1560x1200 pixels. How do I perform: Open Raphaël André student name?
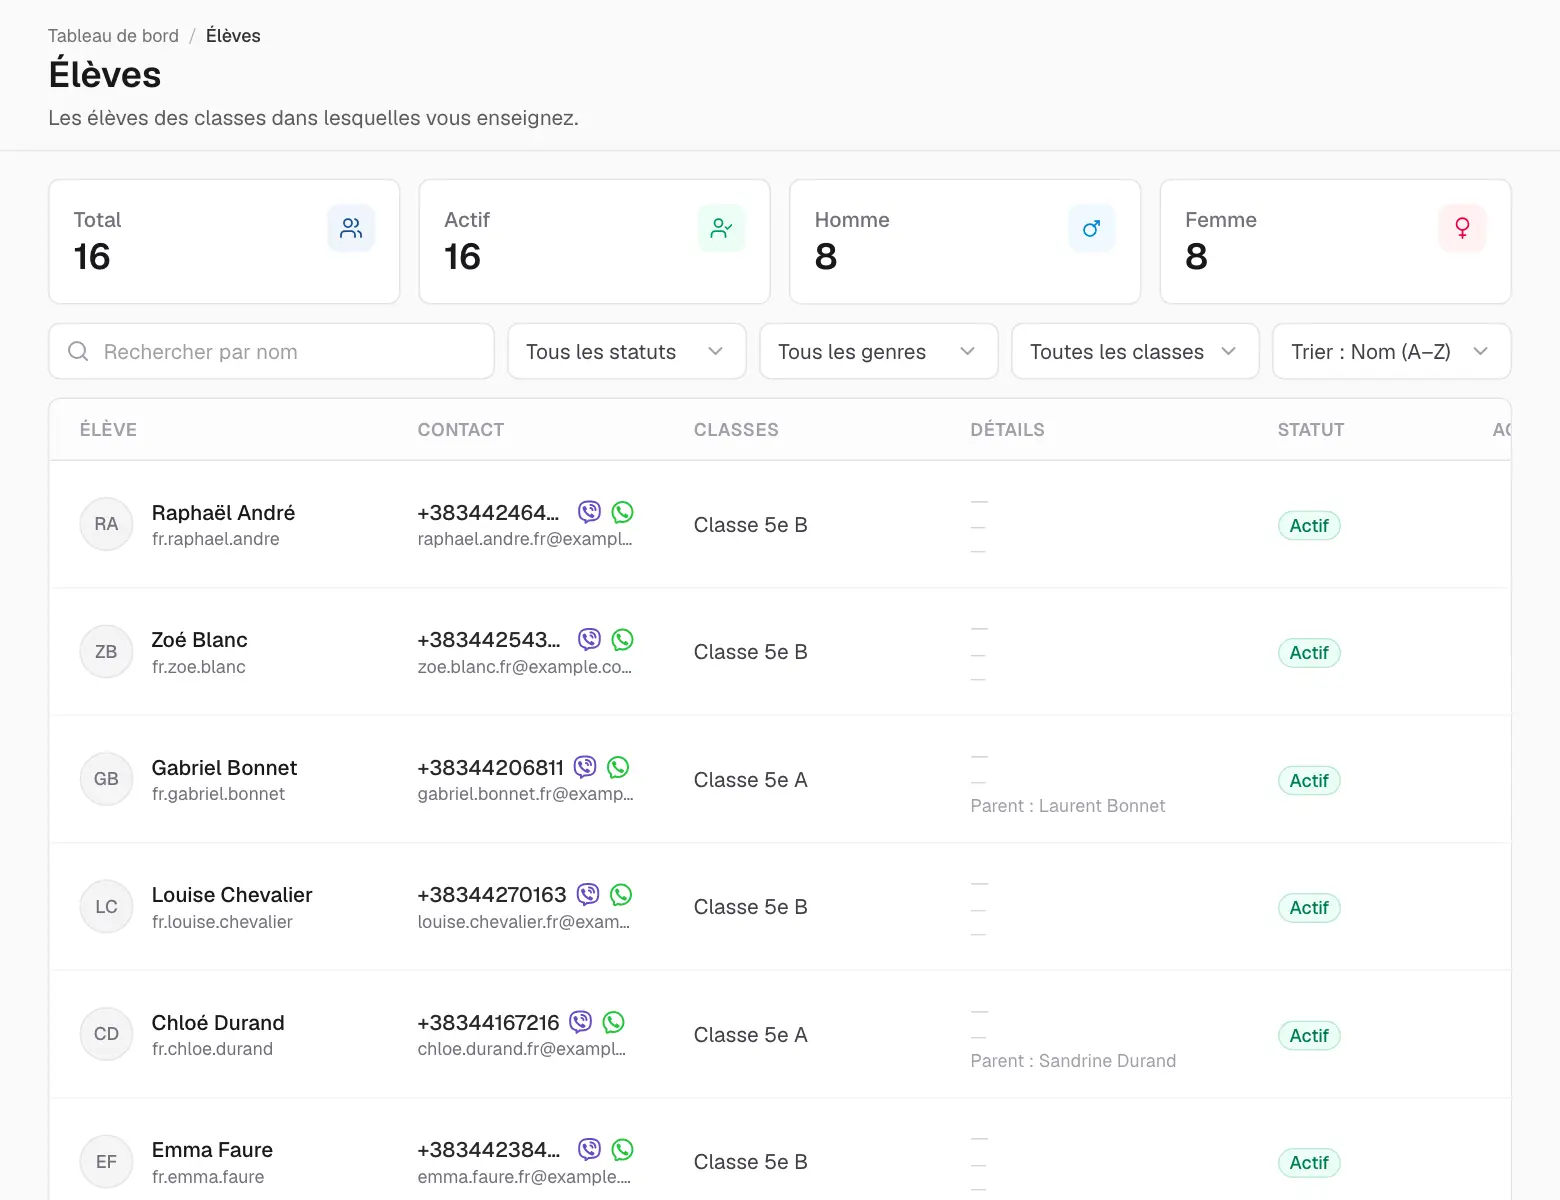pos(223,513)
